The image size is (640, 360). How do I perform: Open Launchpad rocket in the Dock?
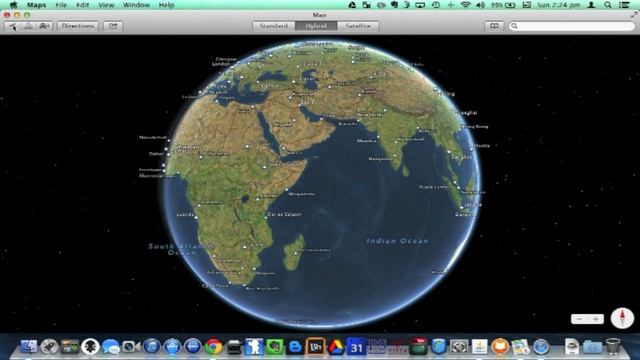49,347
